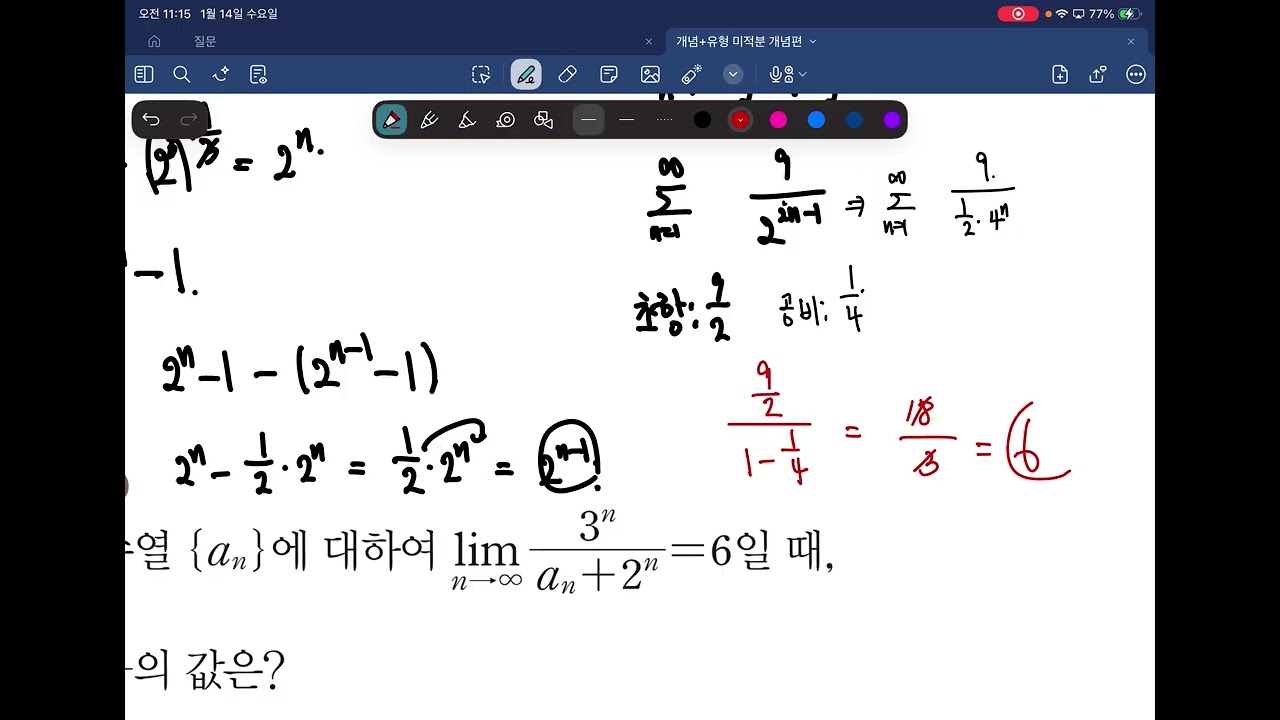Open the stroke stabilization settings icon
The image size is (1280, 720).
click(505, 120)
